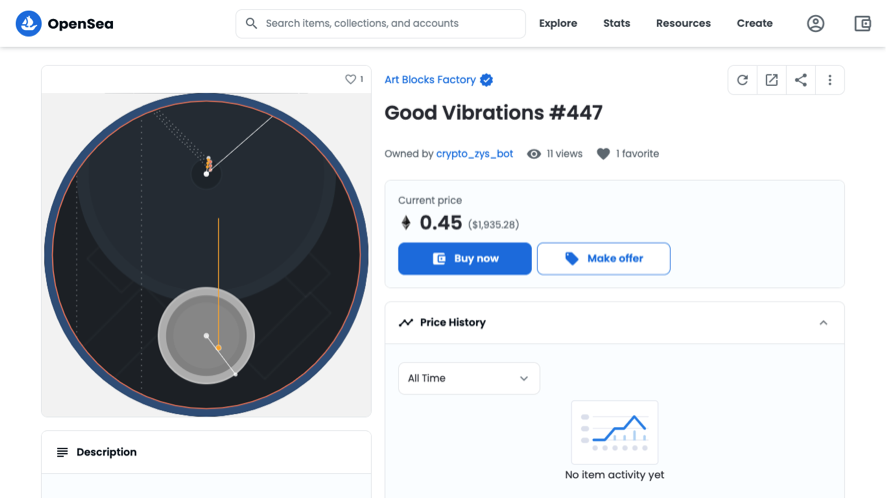The image size is (886, 499).
Task: Open the account profile icon
Action: point(815,24)
